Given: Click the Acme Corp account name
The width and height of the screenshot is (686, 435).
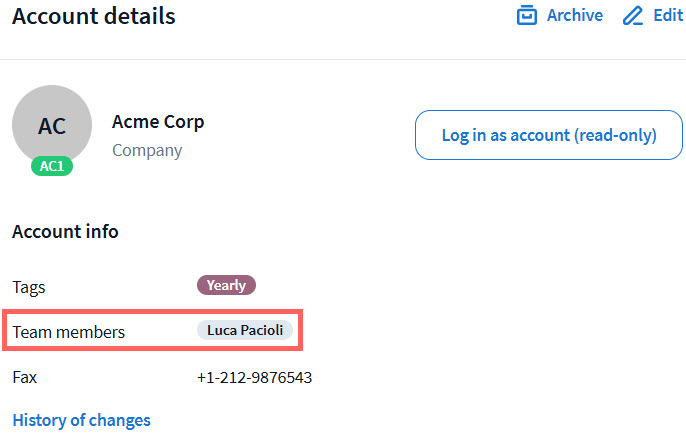Looking at the screenshot, I should pyautogui.click(x=158, y=122).
